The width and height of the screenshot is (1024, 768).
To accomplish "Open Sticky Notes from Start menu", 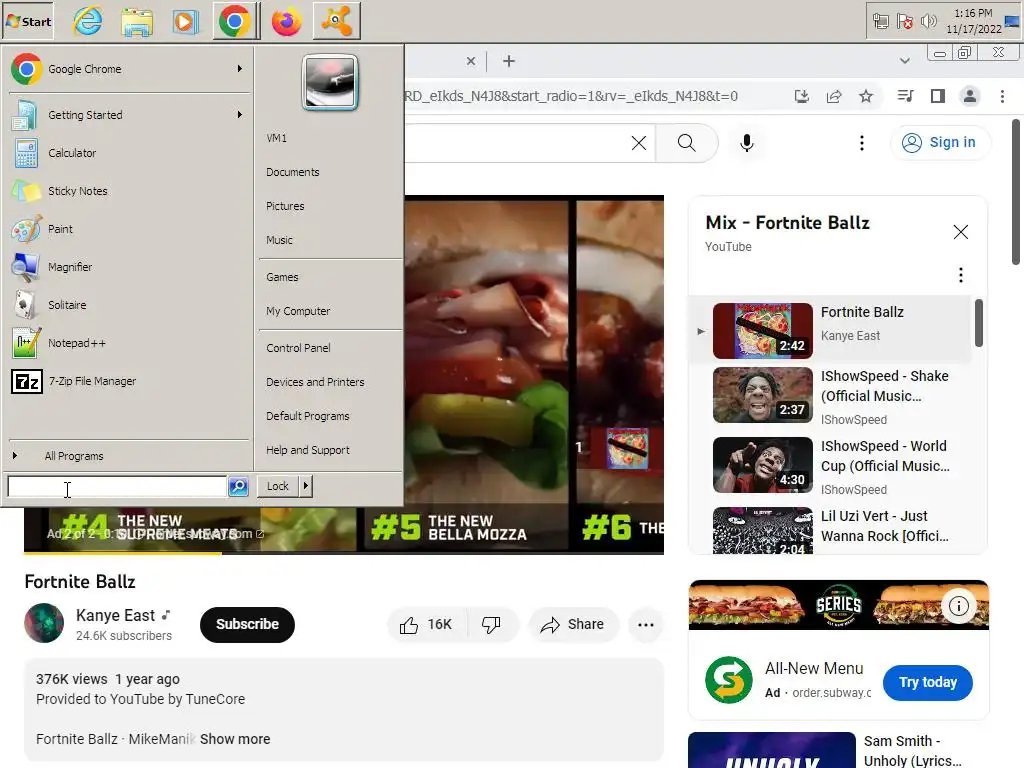I will [x=127, y=191].
